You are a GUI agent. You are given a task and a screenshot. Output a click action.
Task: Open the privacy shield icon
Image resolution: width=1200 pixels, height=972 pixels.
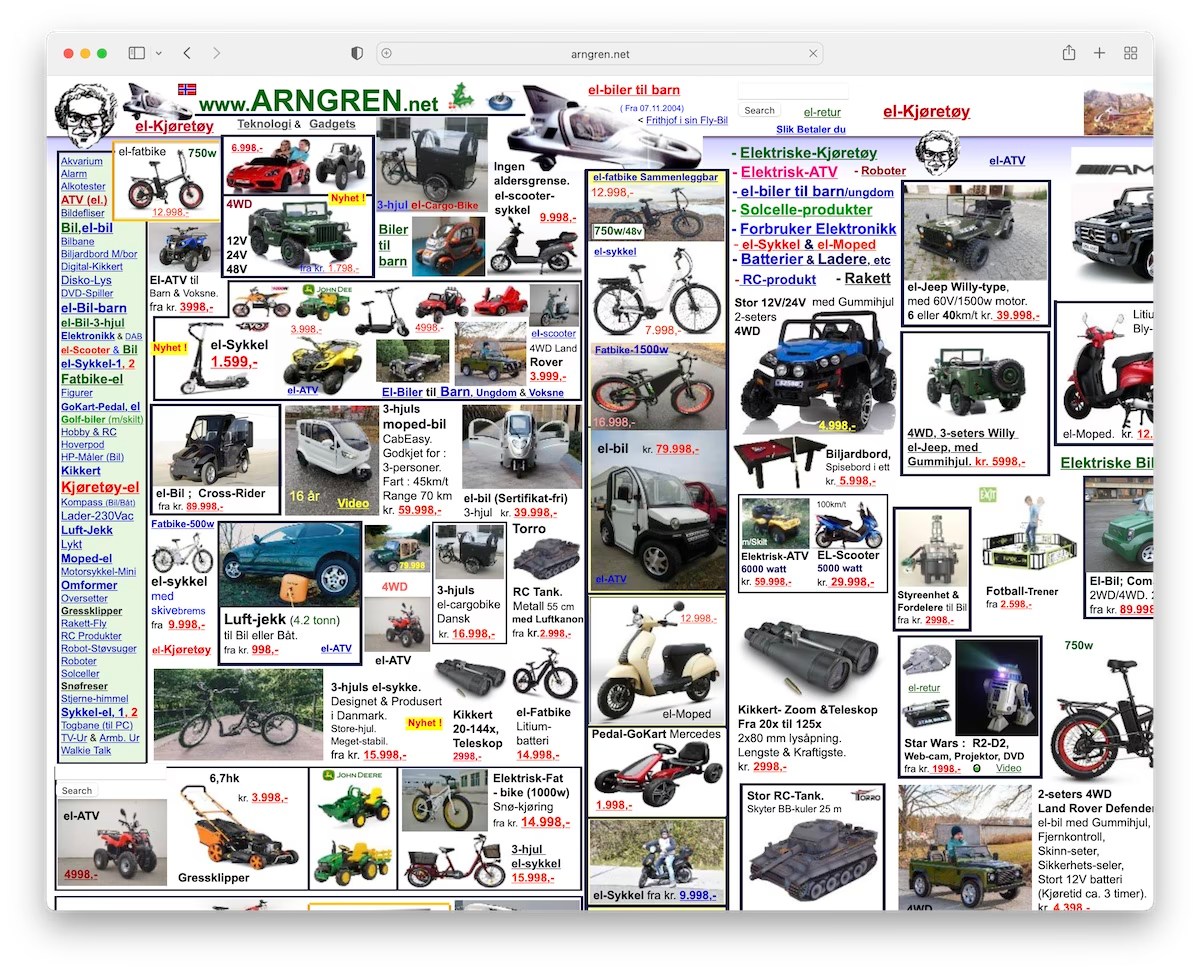click(357, 53)
